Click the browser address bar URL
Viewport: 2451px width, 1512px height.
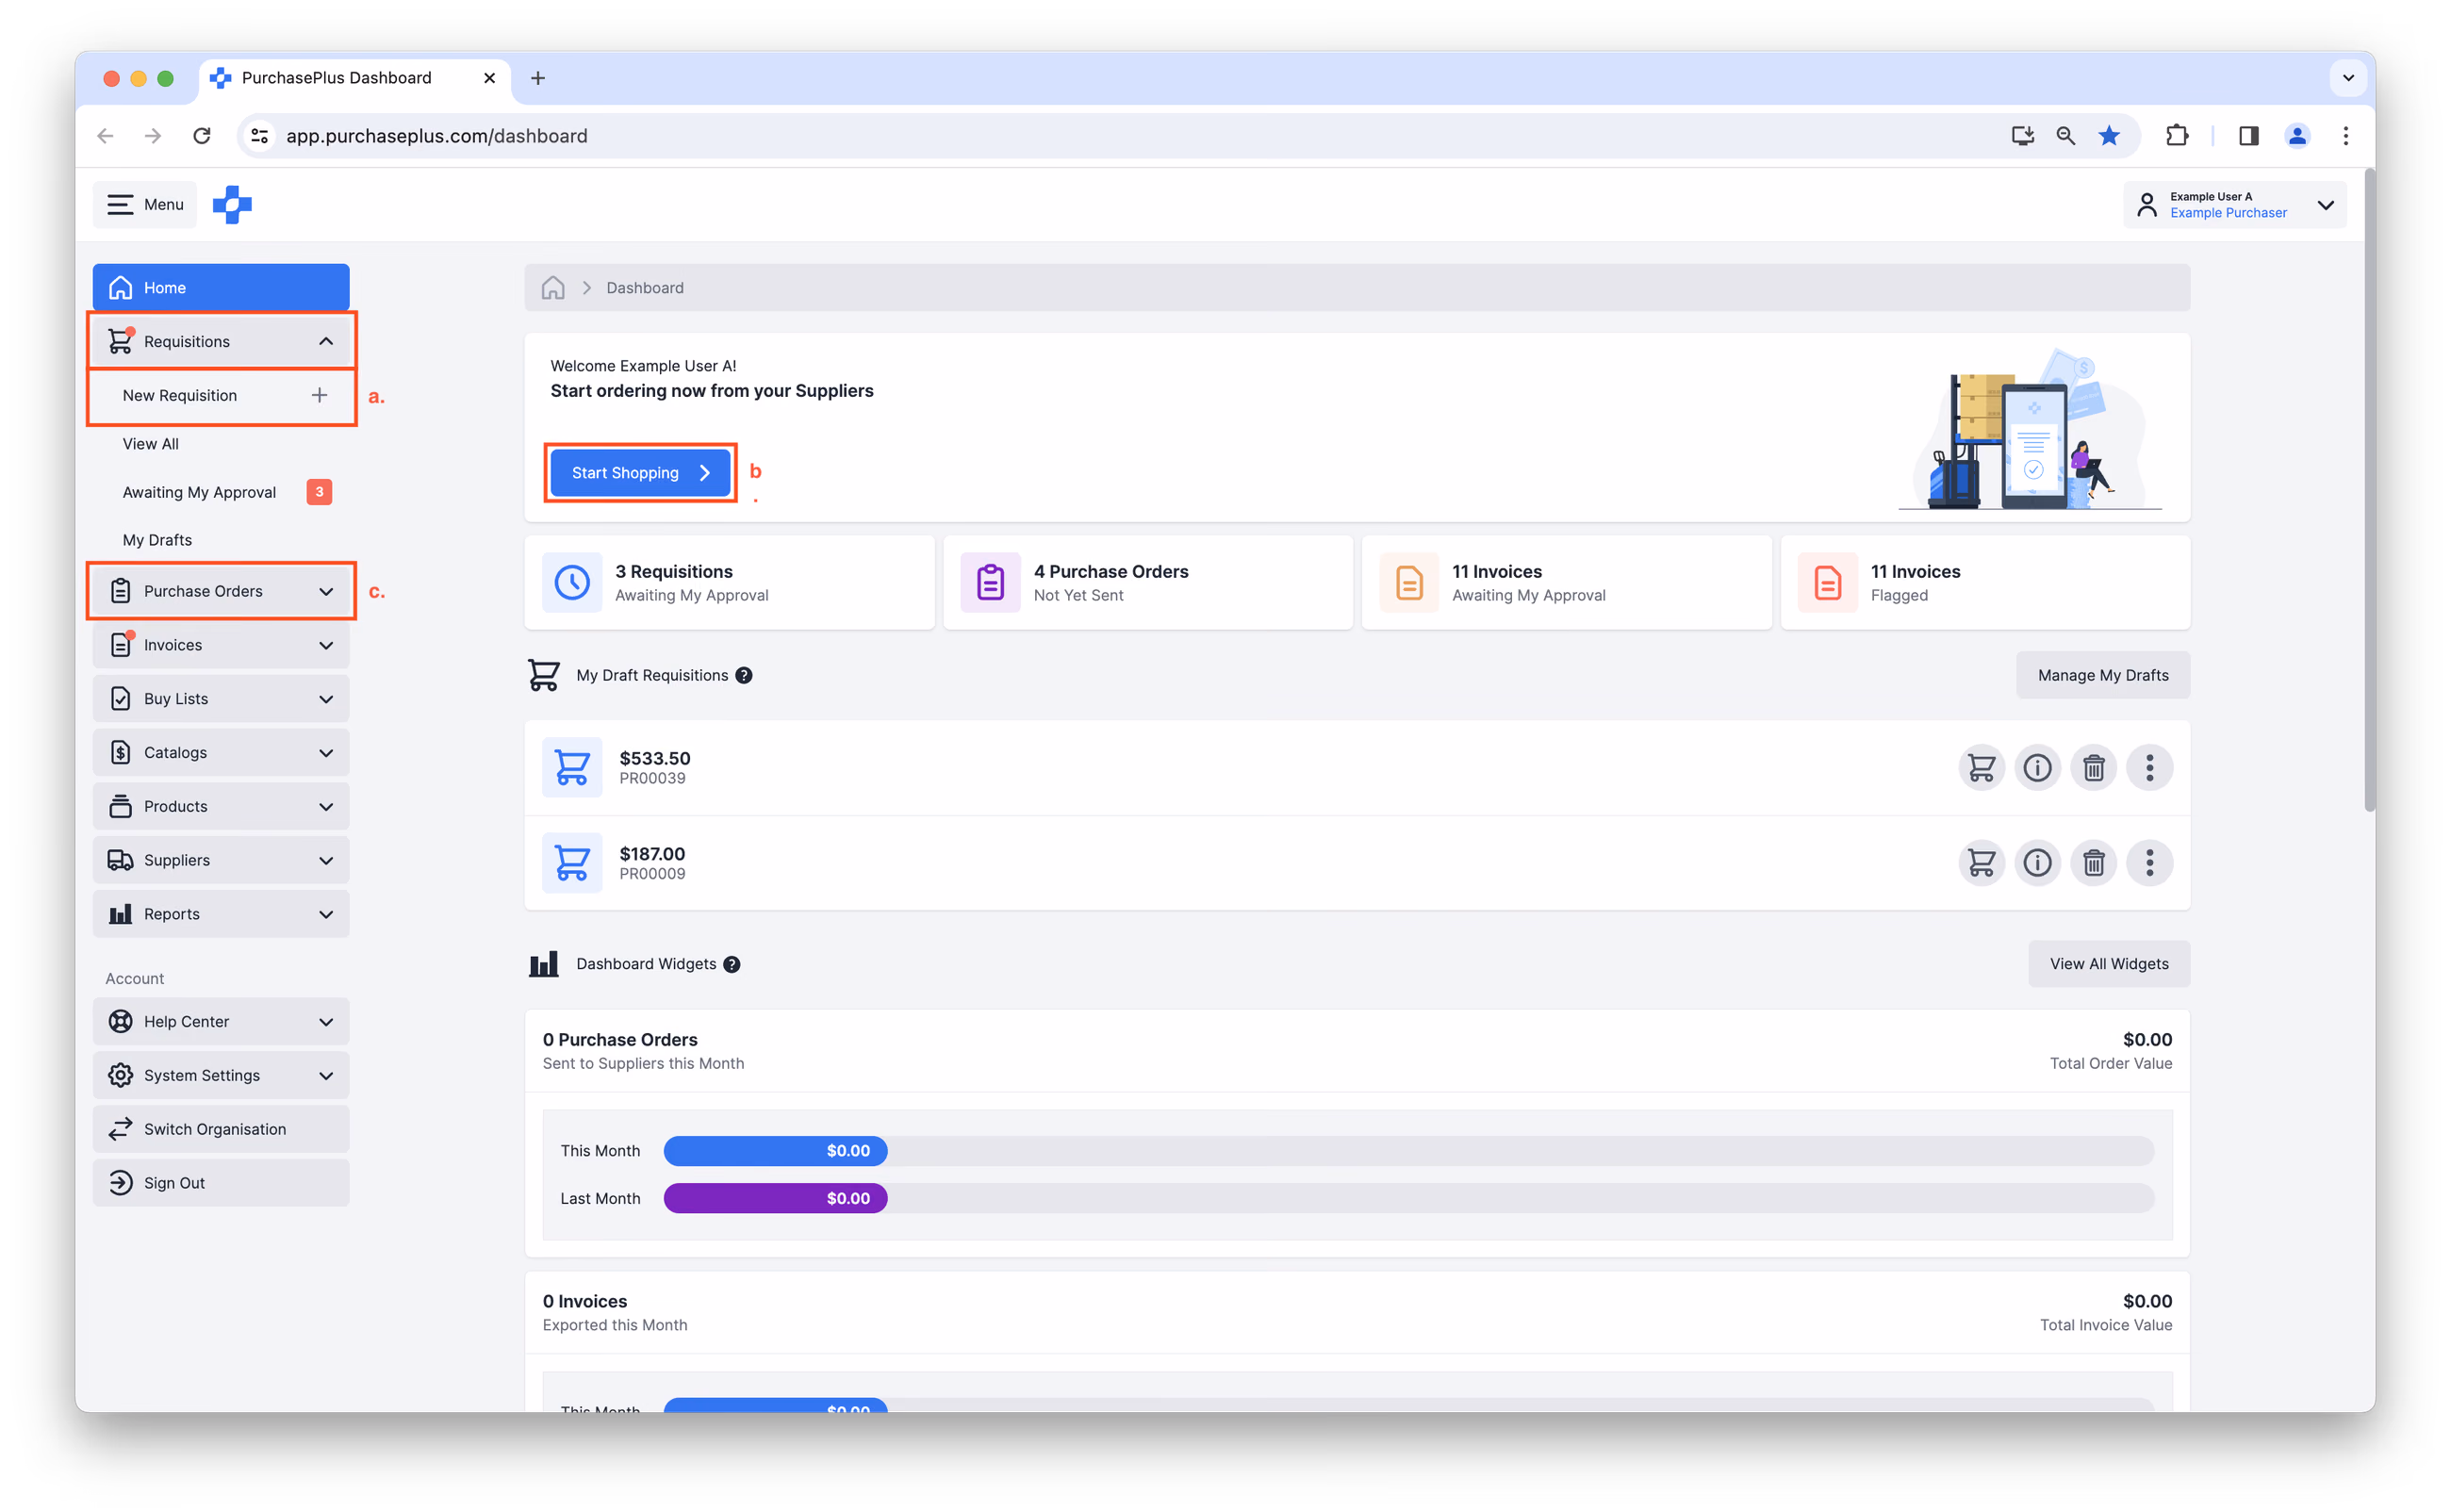(437, 136)
